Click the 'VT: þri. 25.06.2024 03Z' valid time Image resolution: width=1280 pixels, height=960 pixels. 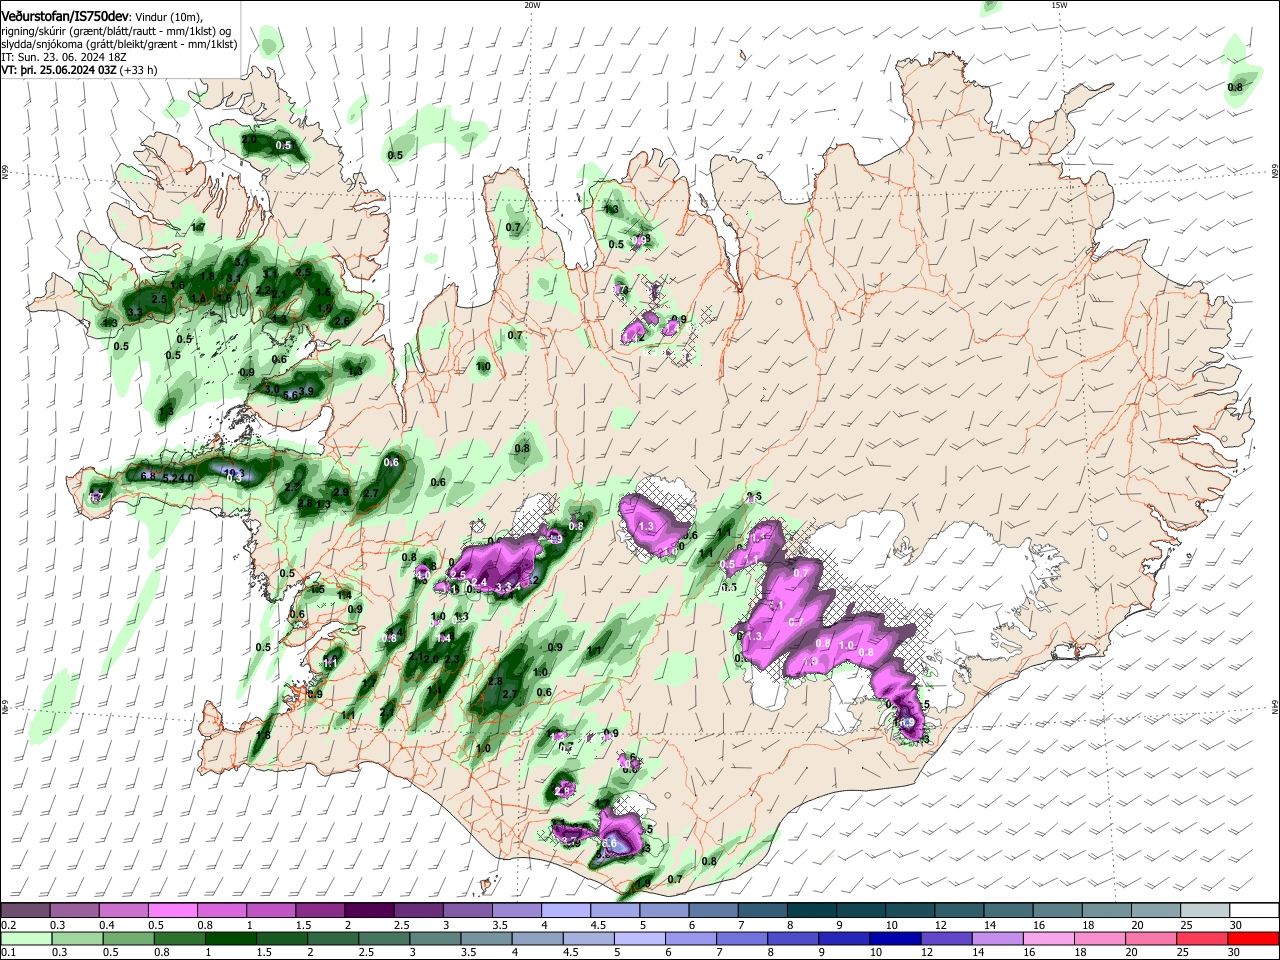click(x=58, y=70)
